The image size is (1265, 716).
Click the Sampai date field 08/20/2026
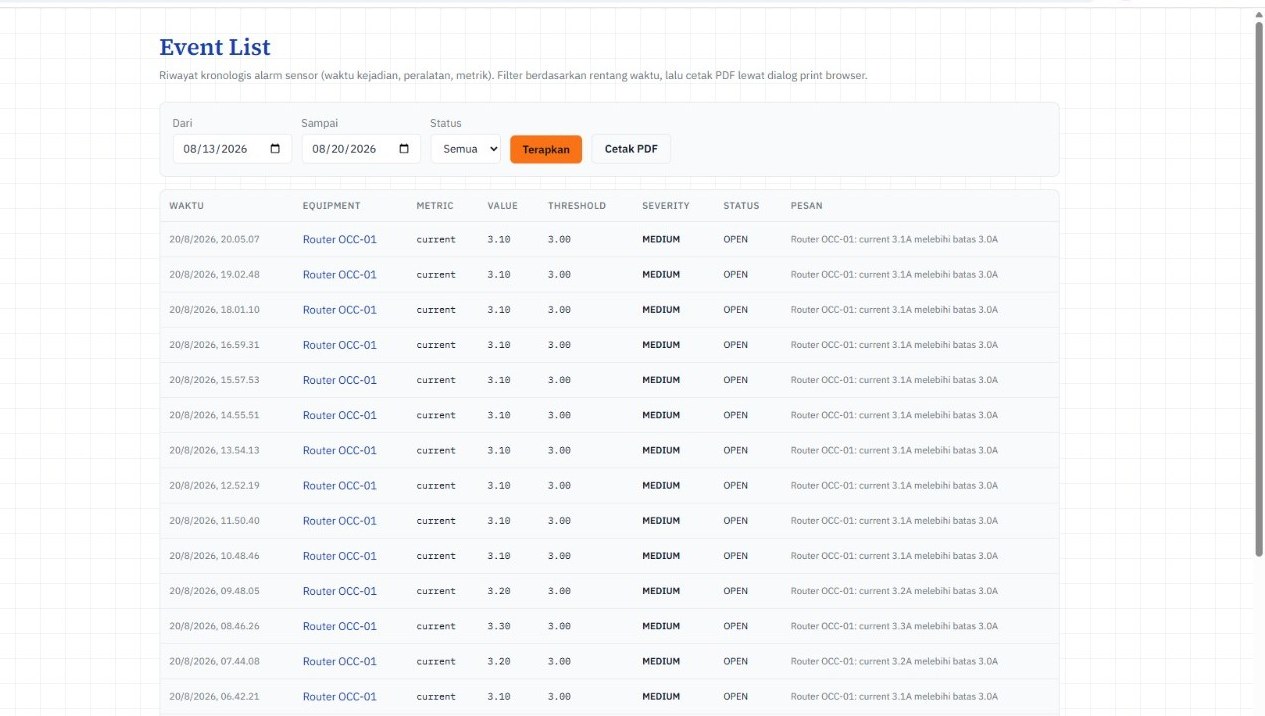click(361, 149)
